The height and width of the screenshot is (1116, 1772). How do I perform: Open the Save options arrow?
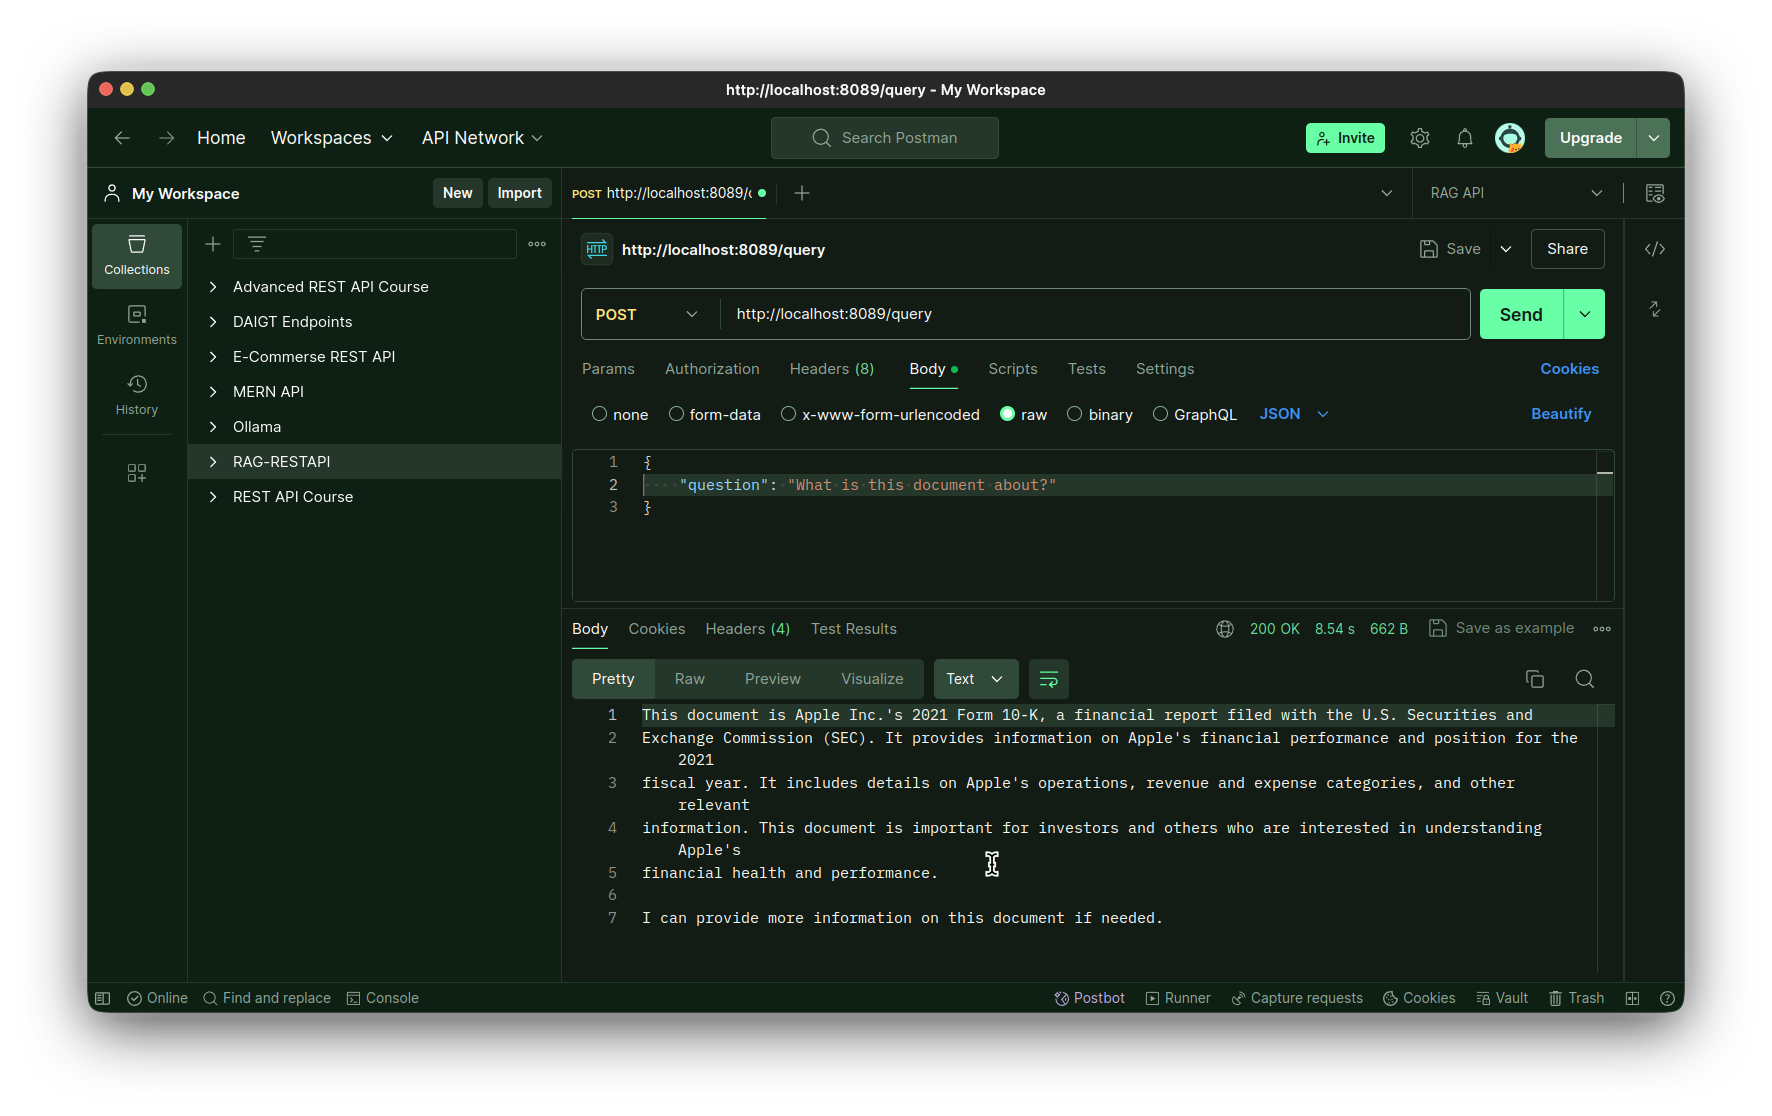(1506, 249)
